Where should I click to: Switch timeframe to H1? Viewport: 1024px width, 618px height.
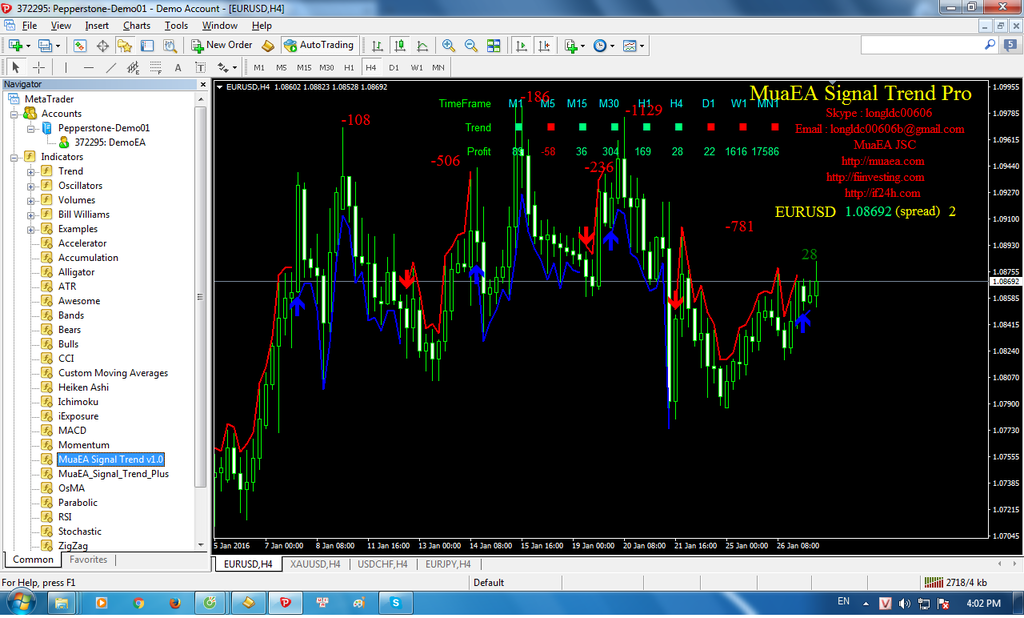click(x=349, y=67)
